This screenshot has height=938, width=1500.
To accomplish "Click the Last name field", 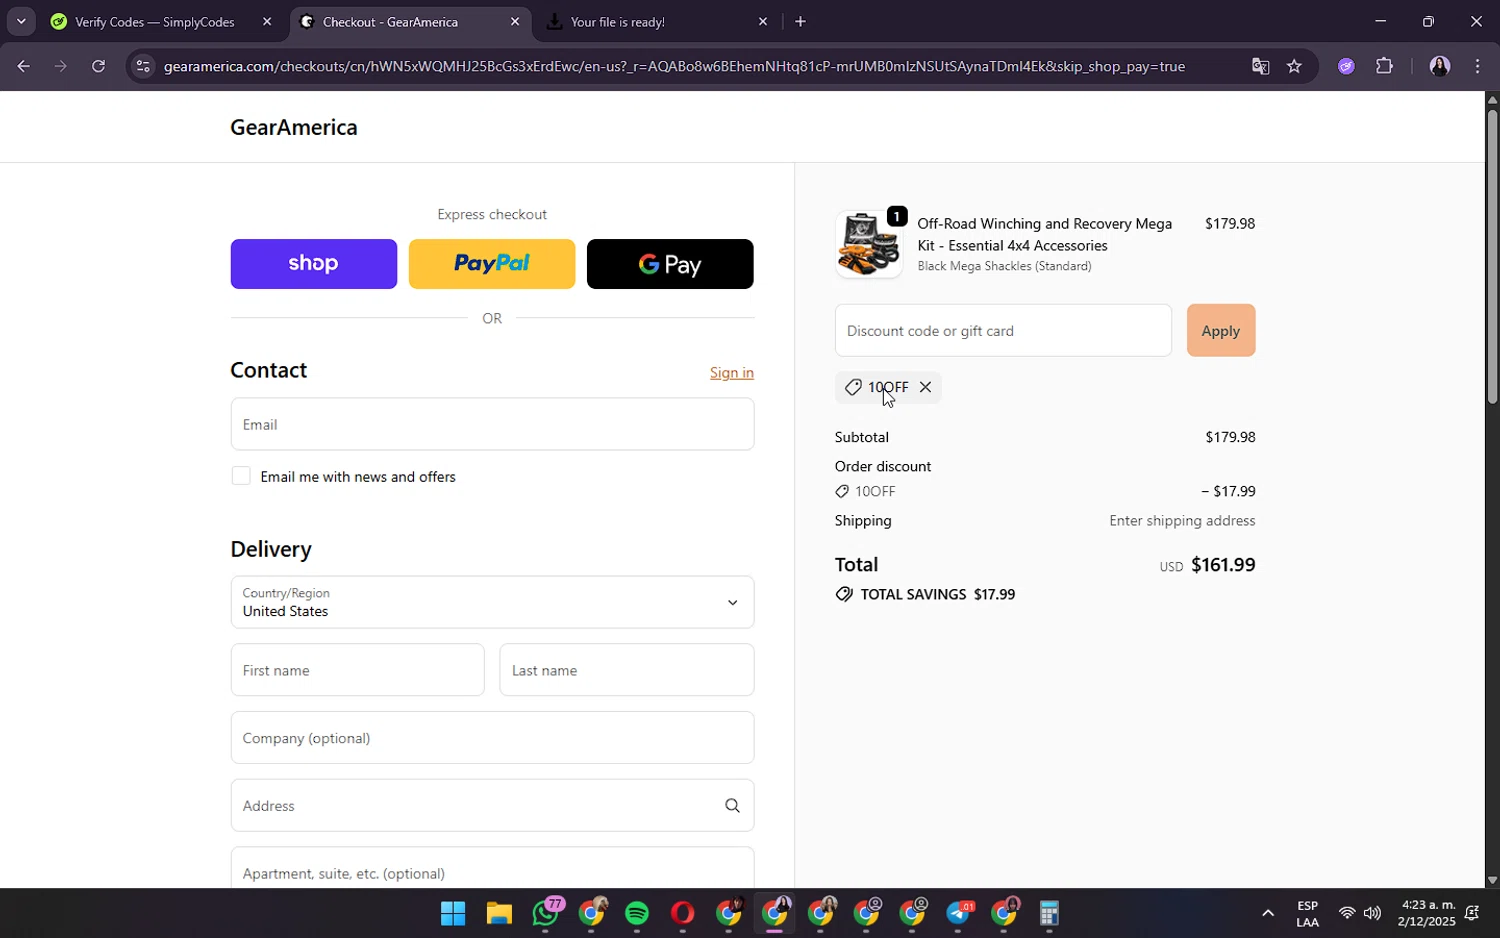I will click(626, 670).
